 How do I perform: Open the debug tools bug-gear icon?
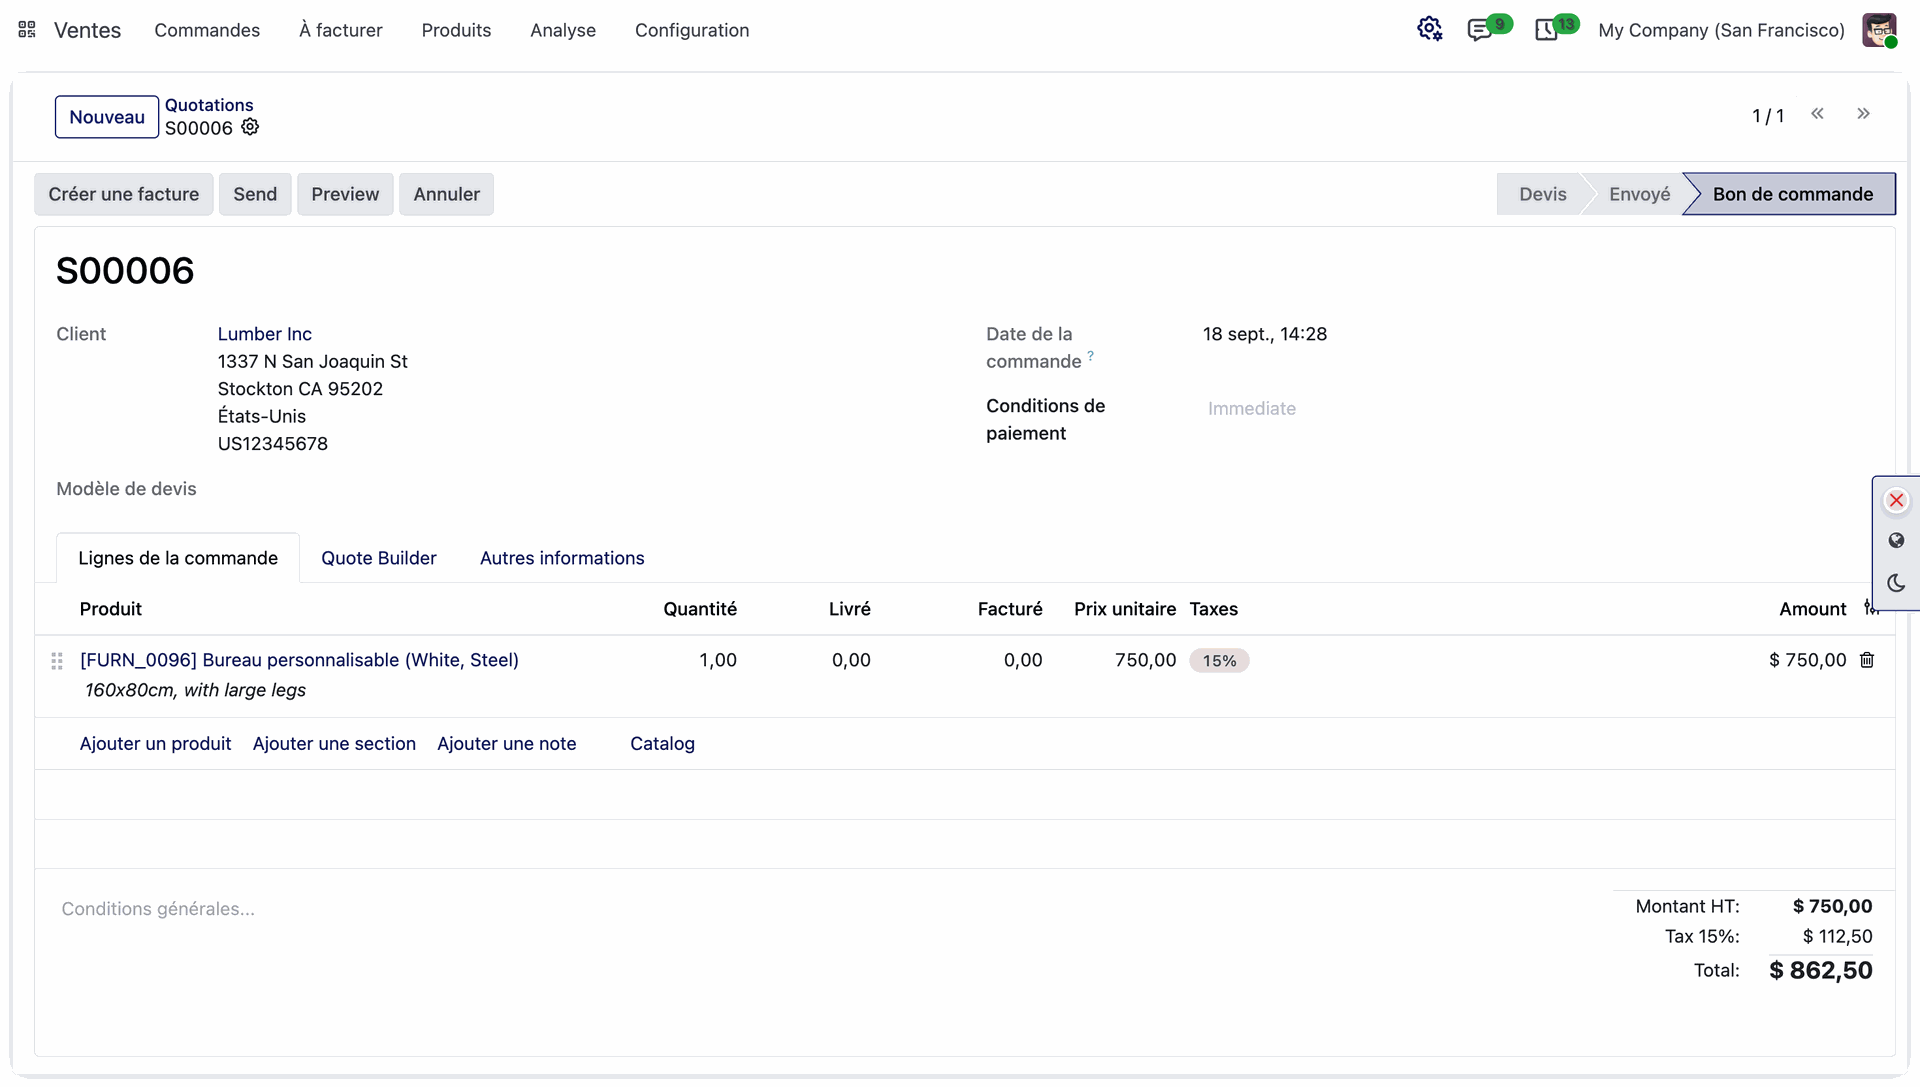(1430, 29)
